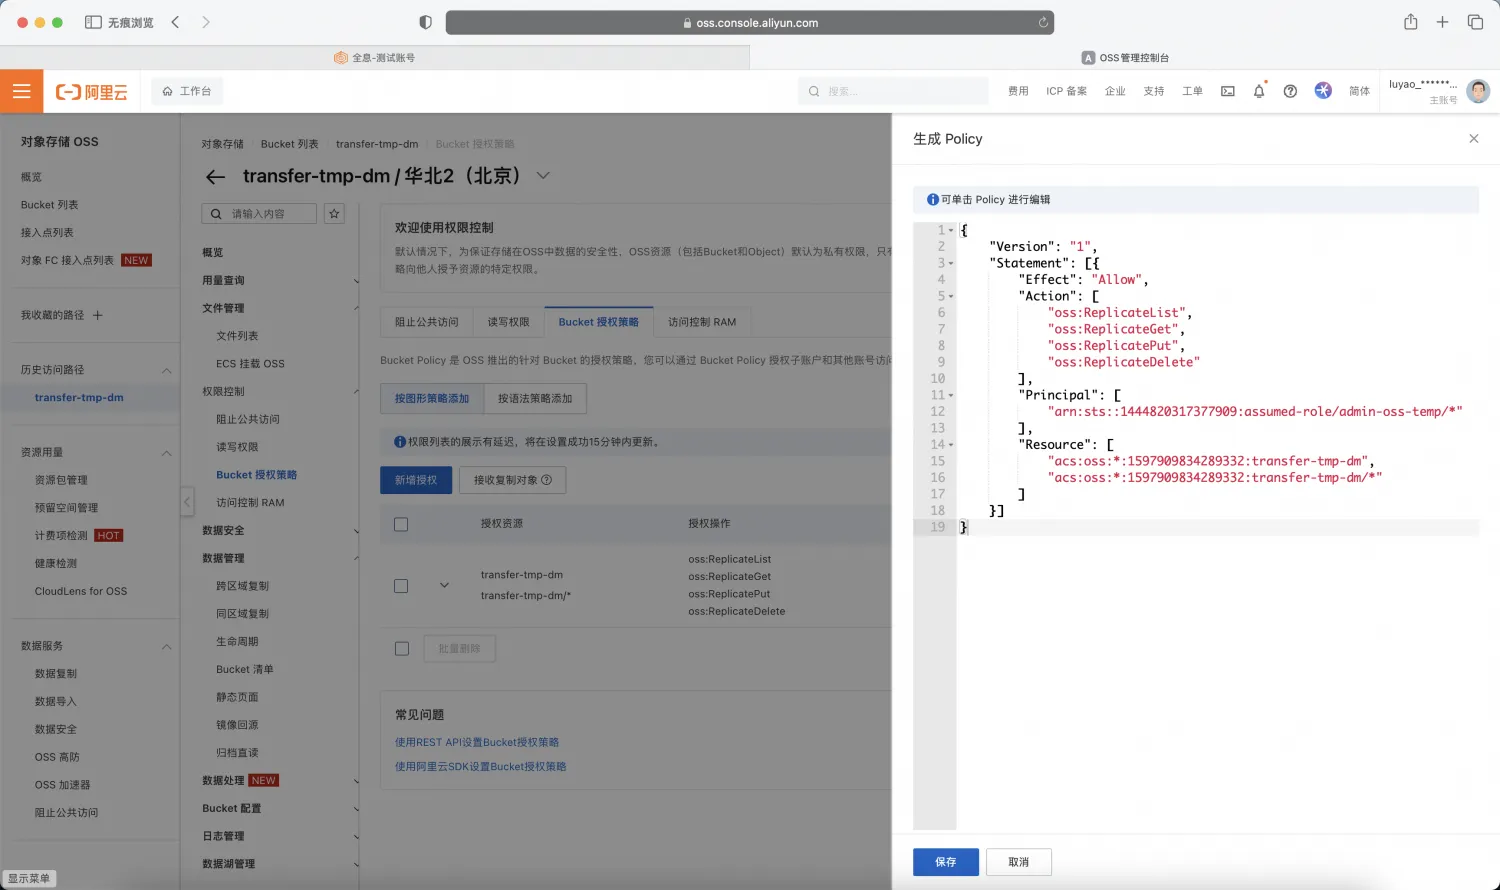
Task: Show Safari tab overview
Action: (1475, 22)
